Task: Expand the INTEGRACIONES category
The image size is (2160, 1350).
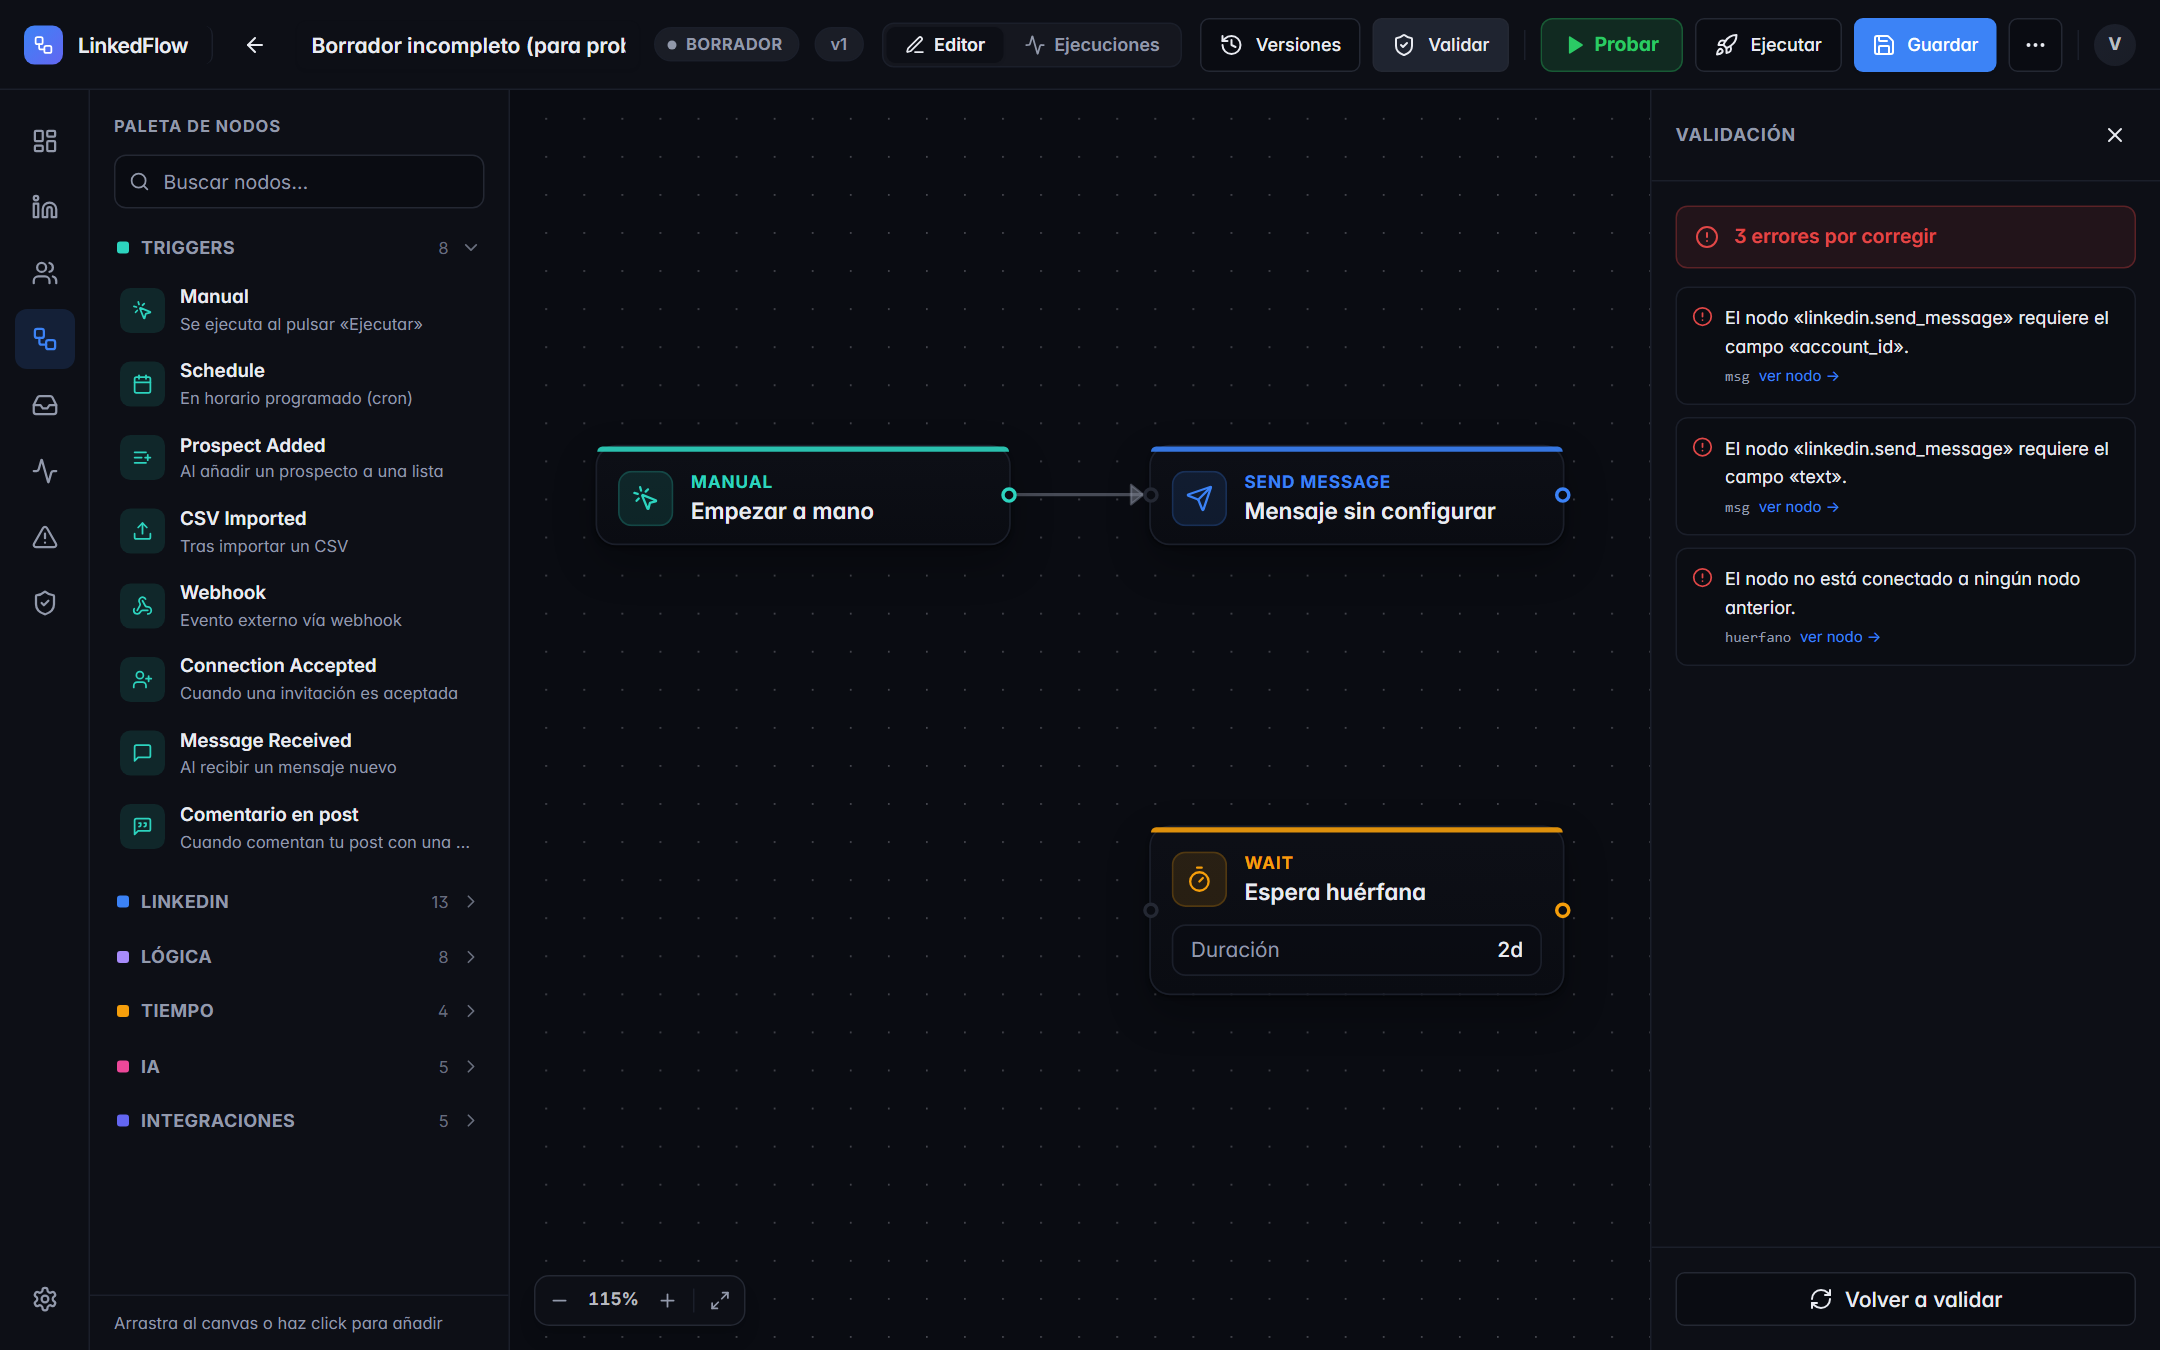Action: coord(299,1121)
